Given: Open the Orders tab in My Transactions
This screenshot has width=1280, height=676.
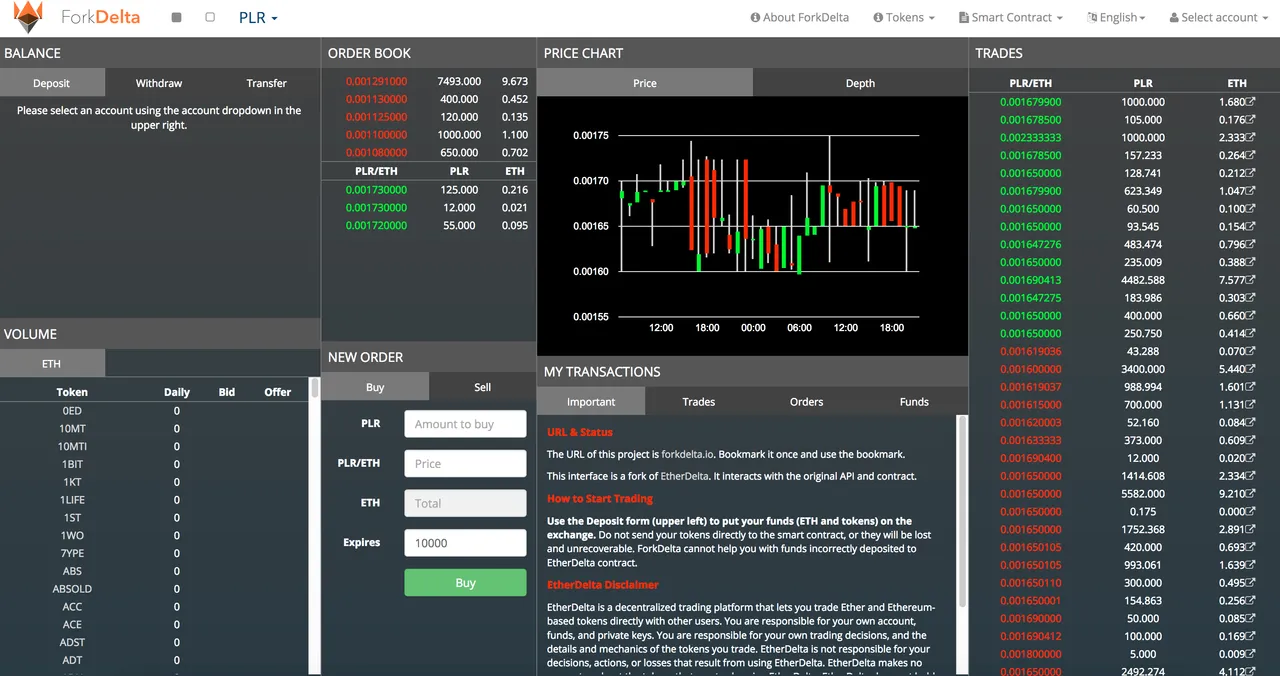Looking at the screenshot, I should coord(806,401).
